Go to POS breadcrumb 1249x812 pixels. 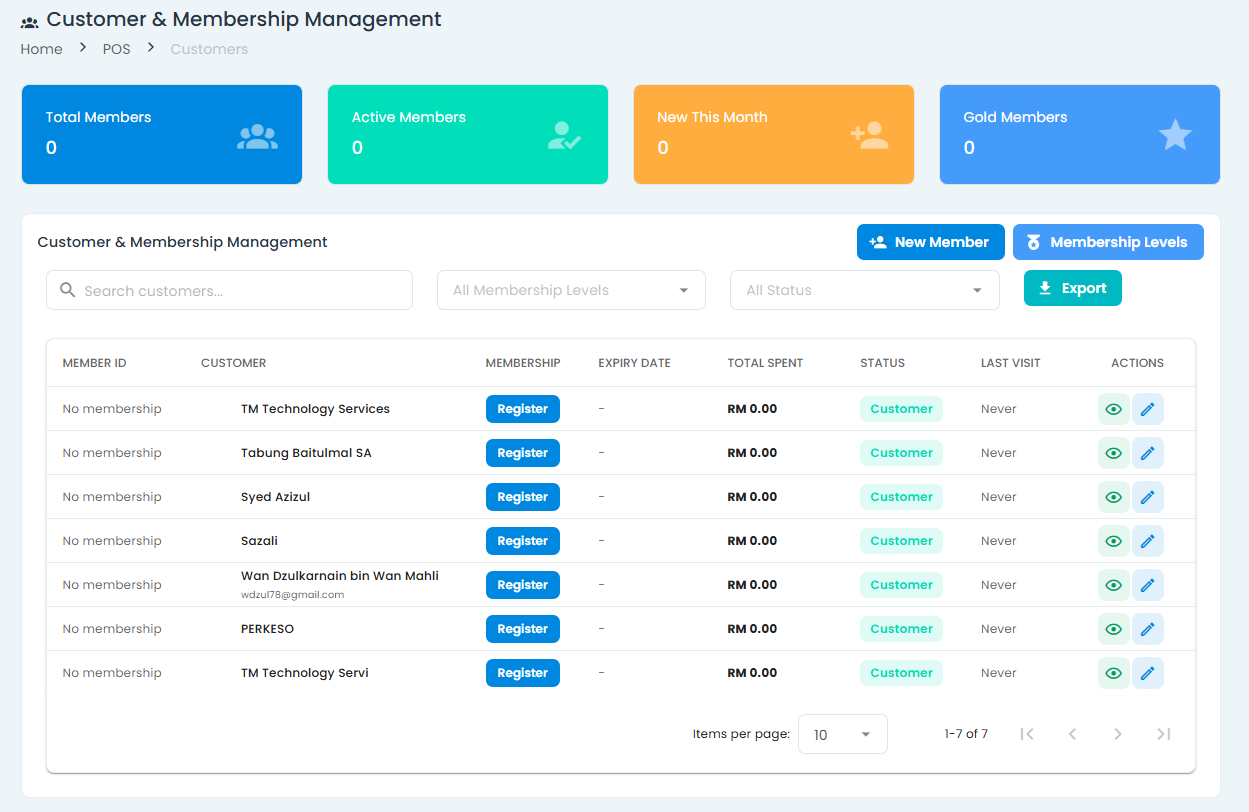(117, 49)
